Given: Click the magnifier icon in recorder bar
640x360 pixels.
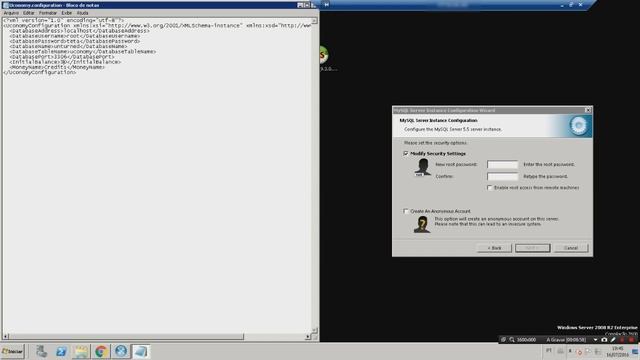Looking at the screenshot, I should [512, 340].
